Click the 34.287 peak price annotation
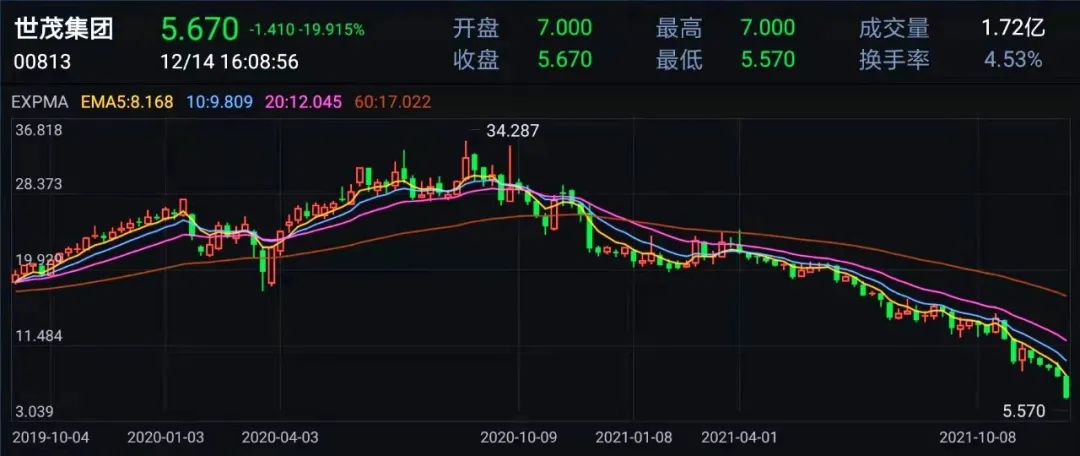Viewport: 1080px width, 456px height. (512, 131)
